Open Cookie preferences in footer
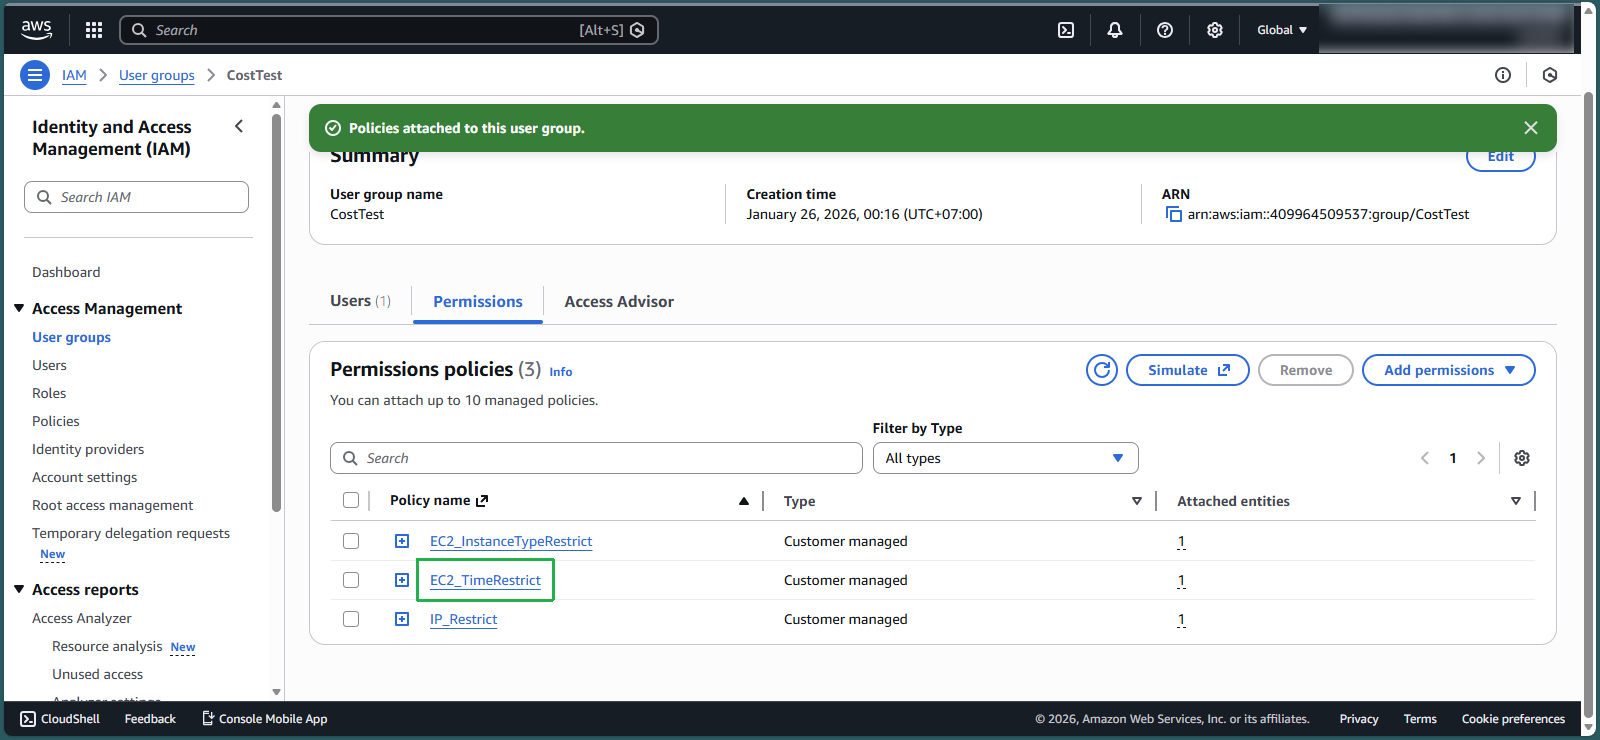 (1513, 719)
